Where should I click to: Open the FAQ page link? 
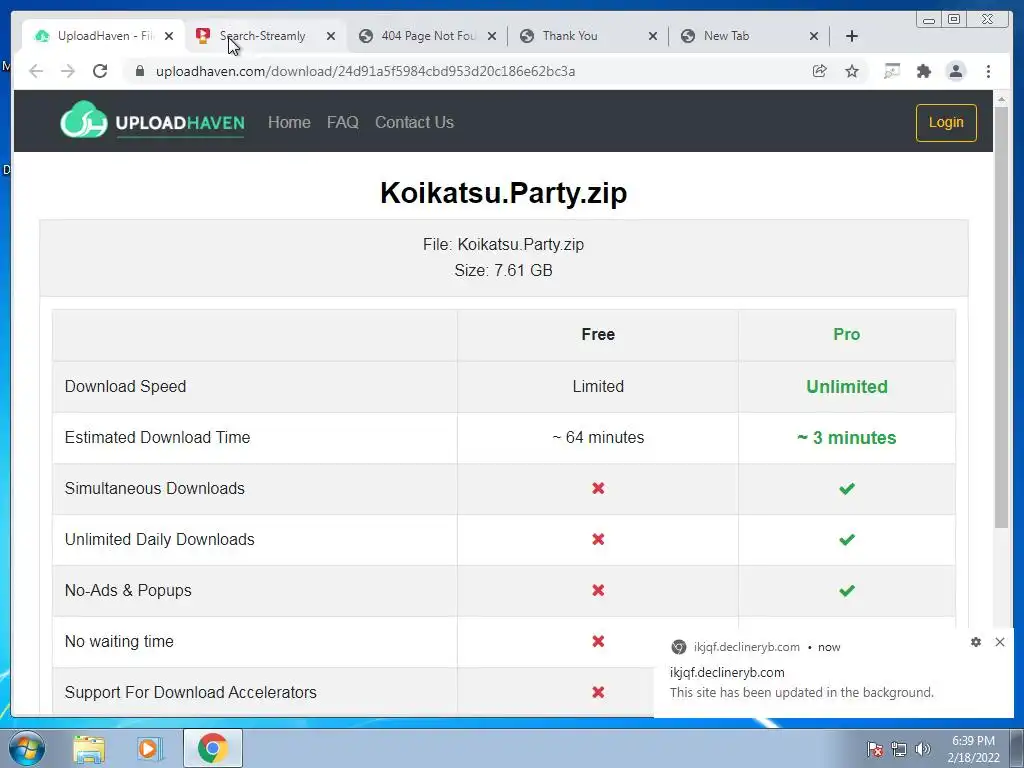click(343, 122)
